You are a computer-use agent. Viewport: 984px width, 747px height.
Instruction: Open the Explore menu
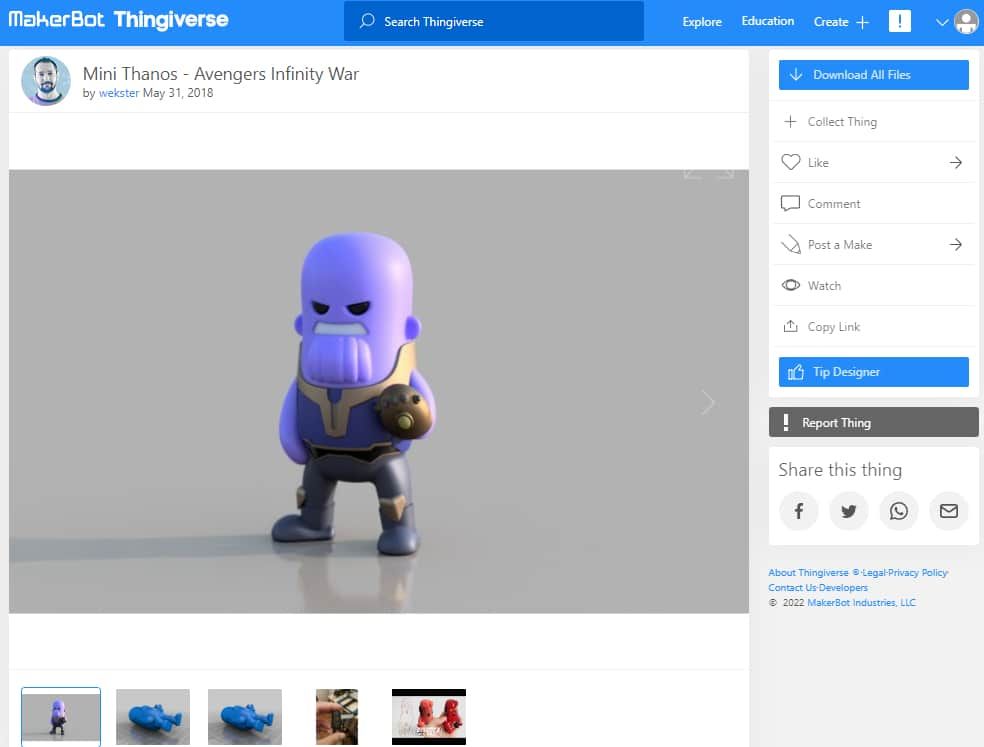(x=701, y=21)
